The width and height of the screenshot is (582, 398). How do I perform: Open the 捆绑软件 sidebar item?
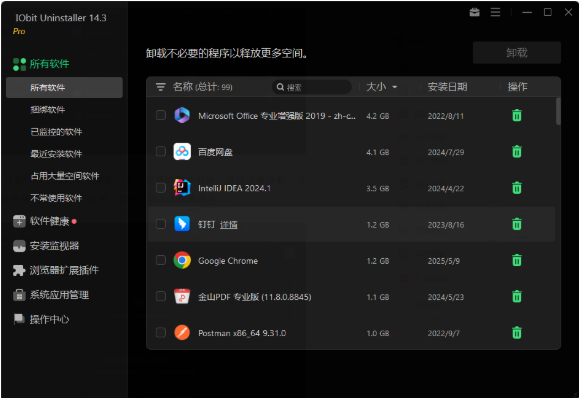pyautogui.click(x=48, y=110)
